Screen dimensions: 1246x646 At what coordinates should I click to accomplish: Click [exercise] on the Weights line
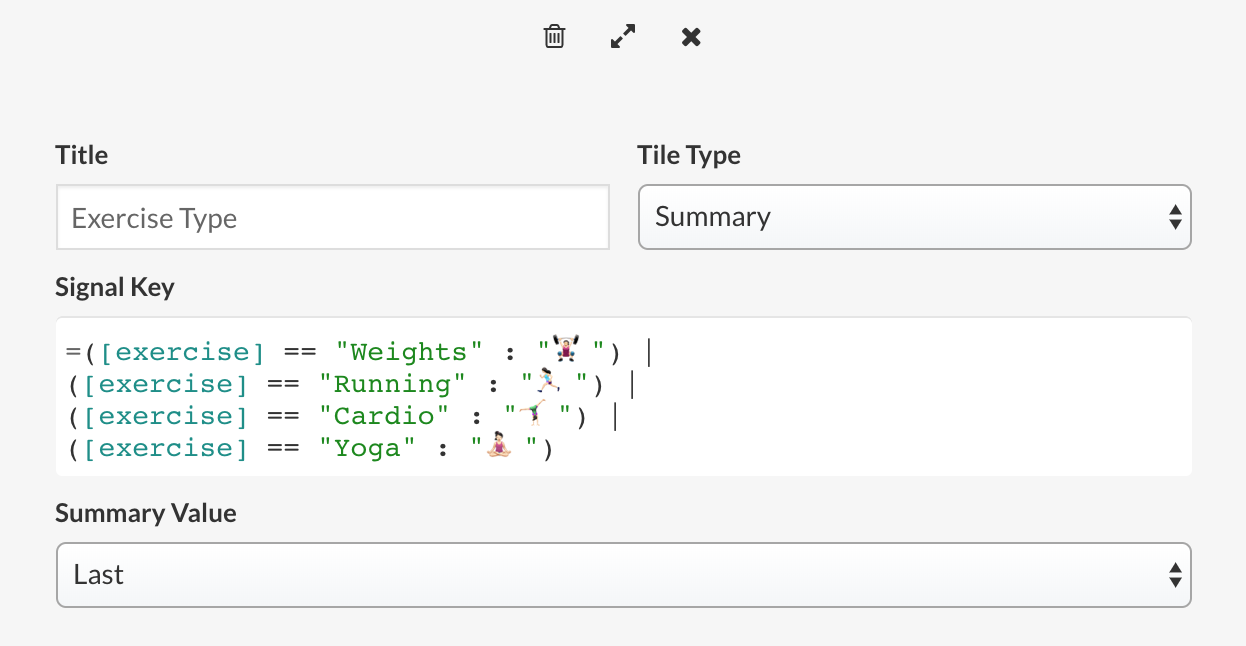(x=183, y=352)
